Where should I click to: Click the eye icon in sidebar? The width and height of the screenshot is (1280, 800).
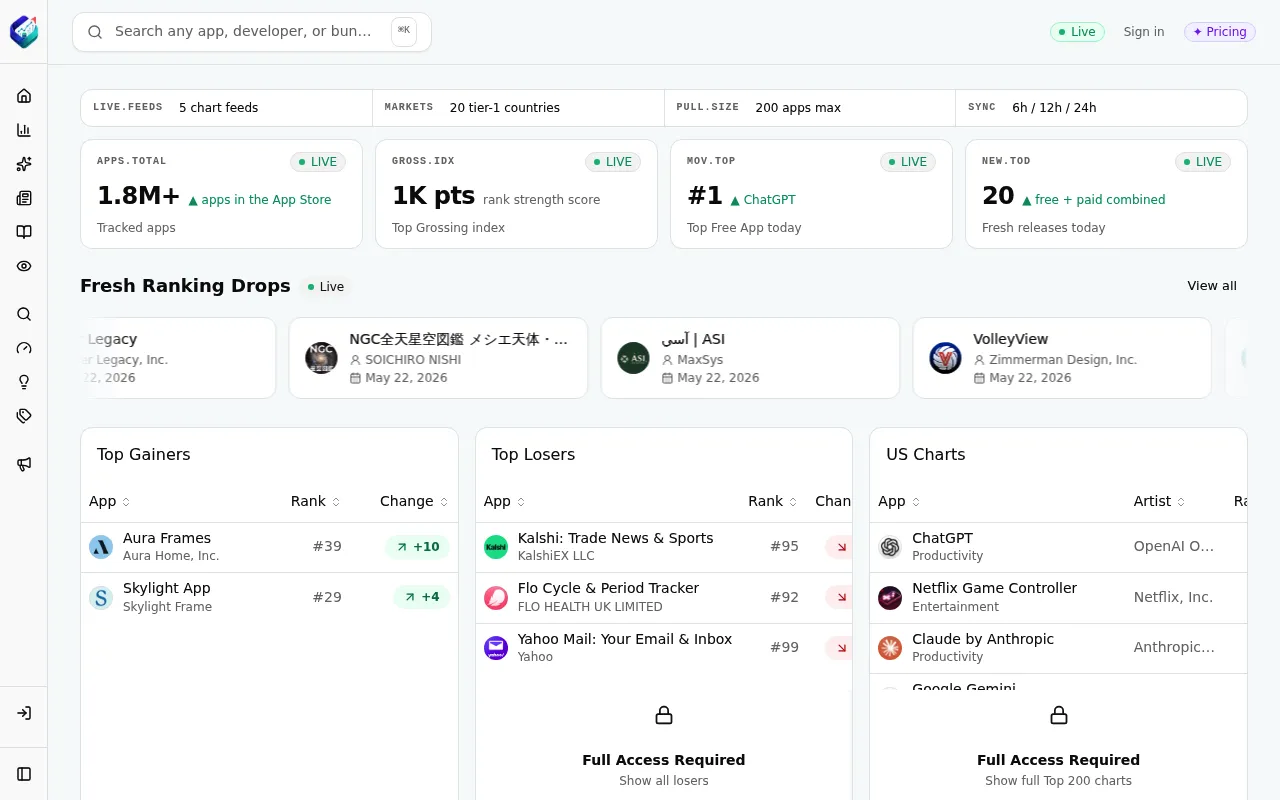(x=24, y=266)
